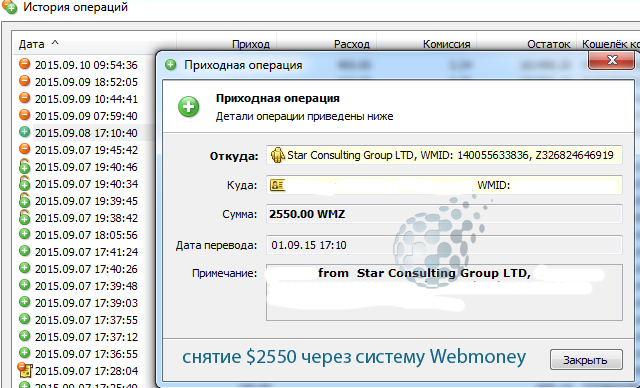The height and width of the screenshot is (388, 640).
Task: Click the green plus icon for 2015.09.08 17:10:40
Action: coord(24,132)
